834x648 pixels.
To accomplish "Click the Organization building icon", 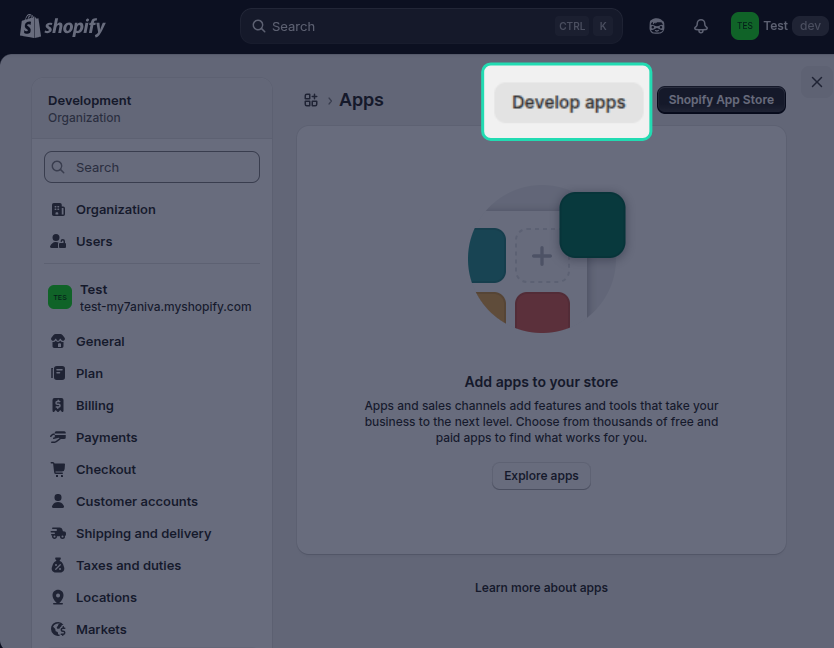I will (x=58, y=210).
